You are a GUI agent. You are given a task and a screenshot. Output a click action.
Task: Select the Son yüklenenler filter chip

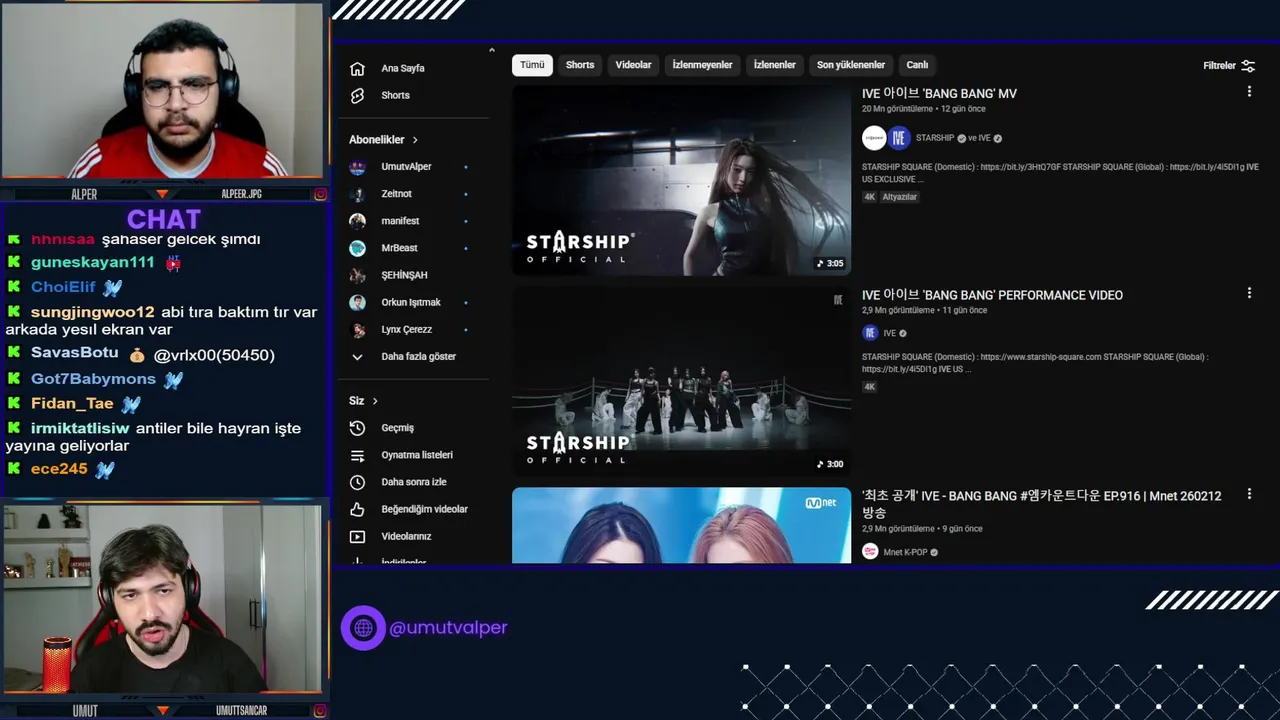(x=851, y=65)
